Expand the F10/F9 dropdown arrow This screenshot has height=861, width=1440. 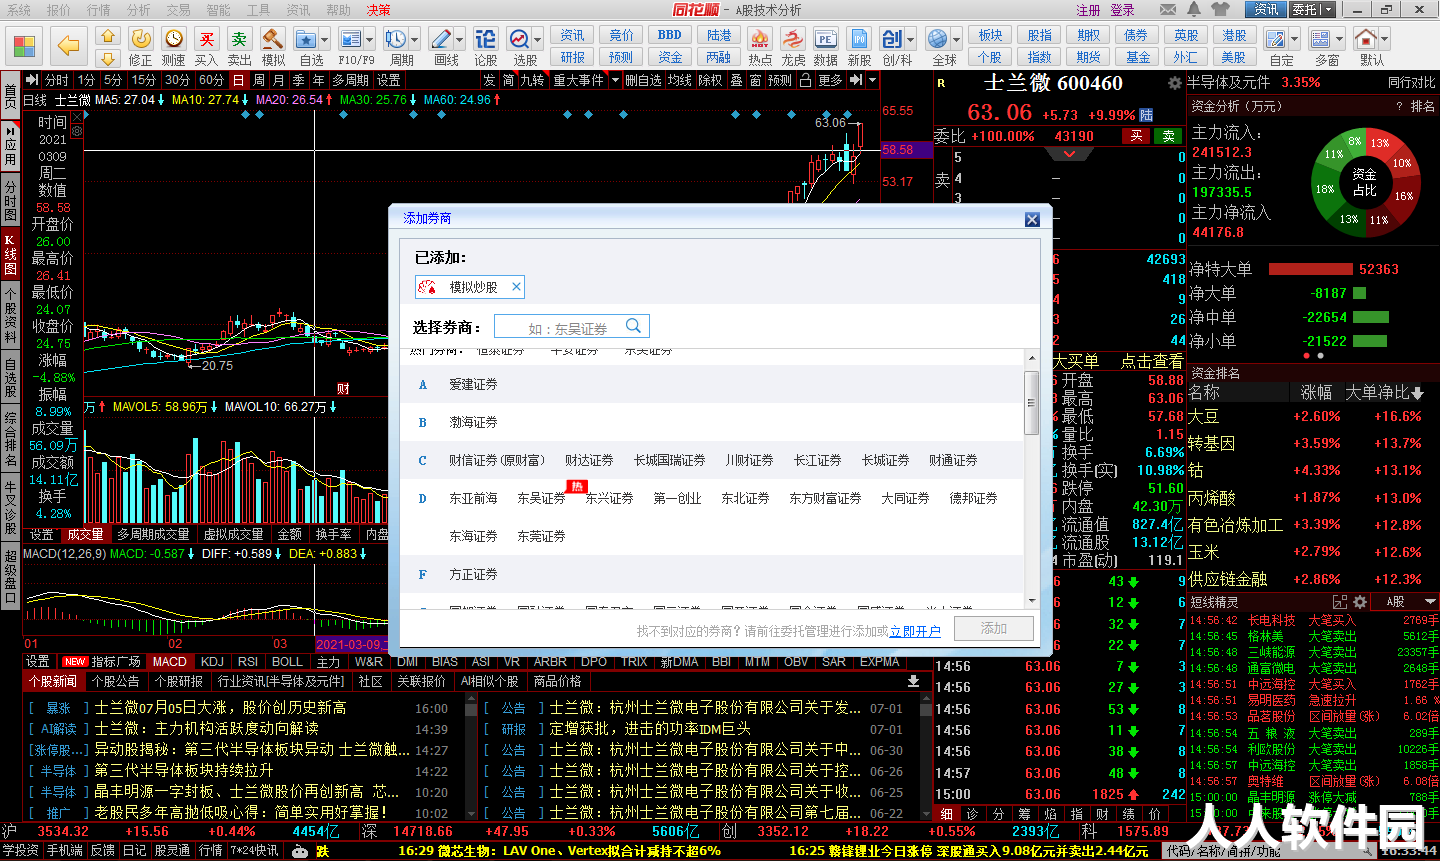370,40
